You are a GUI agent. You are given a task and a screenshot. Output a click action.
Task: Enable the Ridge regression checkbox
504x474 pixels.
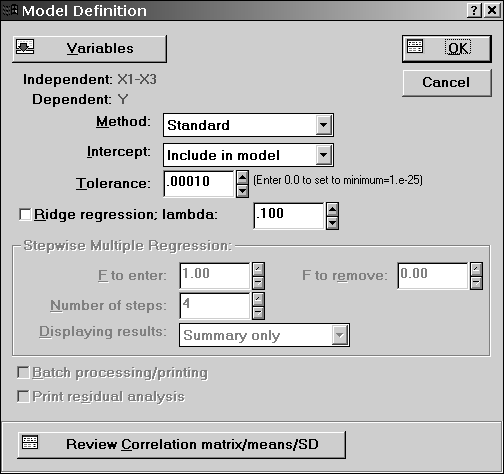[25, 214]
